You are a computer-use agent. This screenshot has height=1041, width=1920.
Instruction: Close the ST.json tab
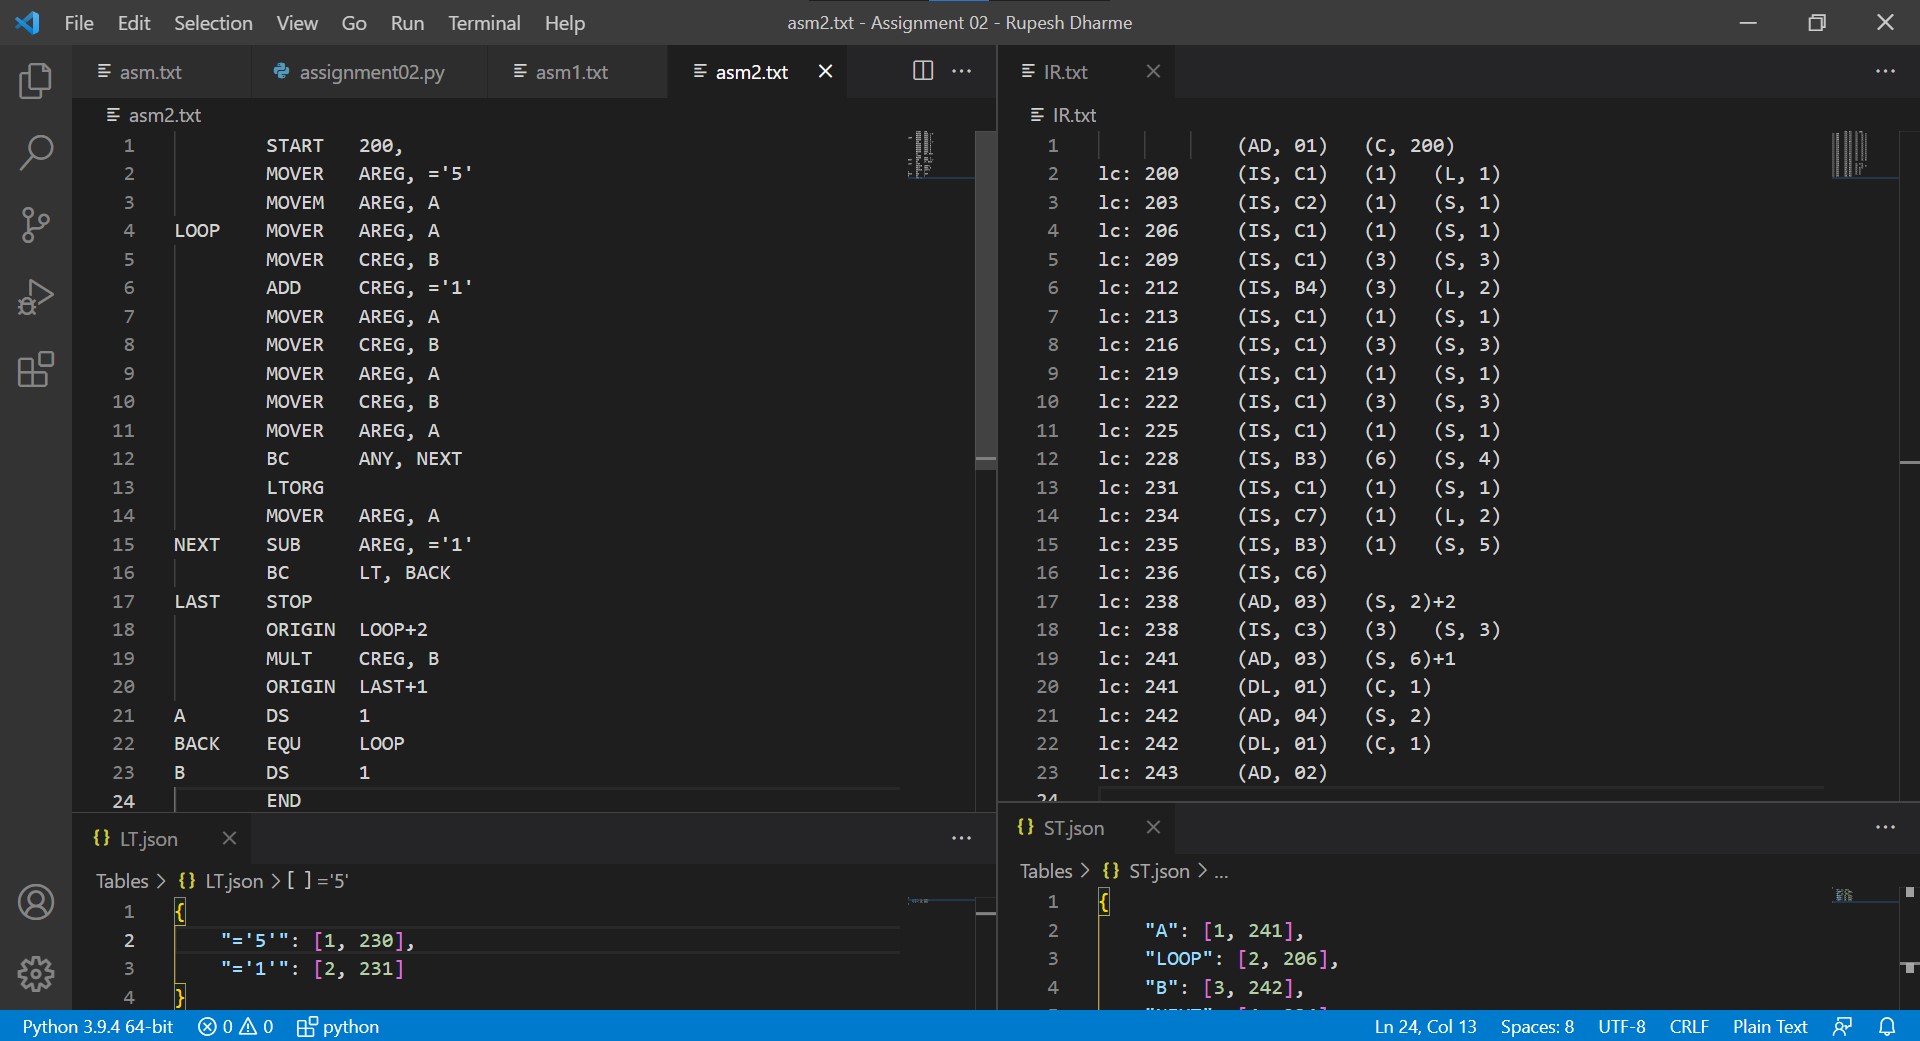pos(1153,827)
